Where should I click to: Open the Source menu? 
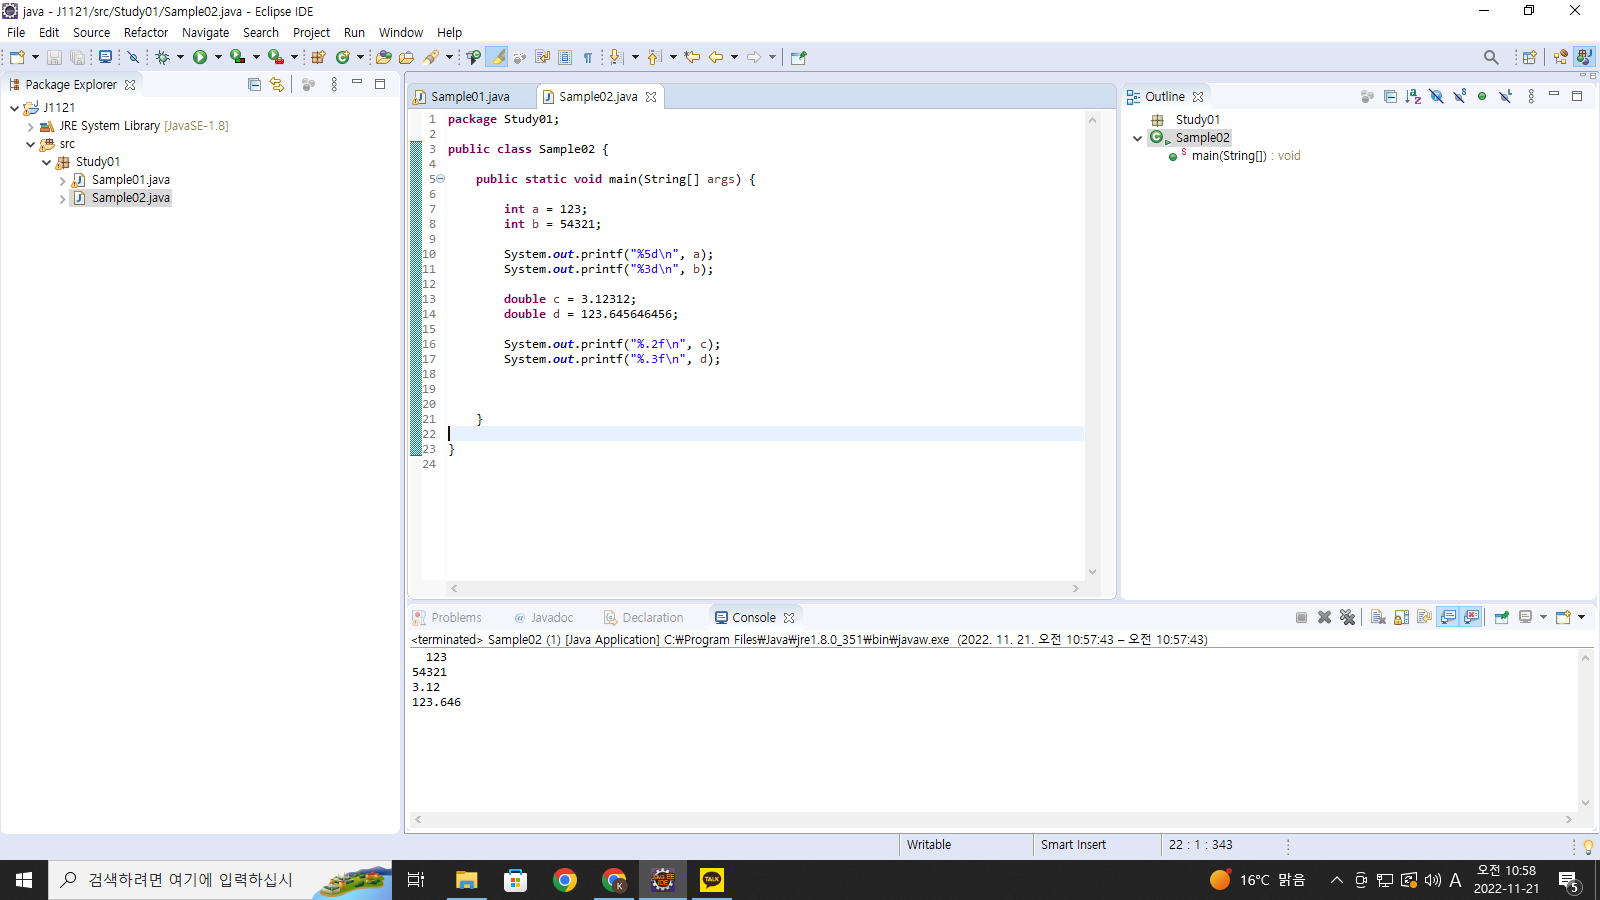[x=91, y=32]
